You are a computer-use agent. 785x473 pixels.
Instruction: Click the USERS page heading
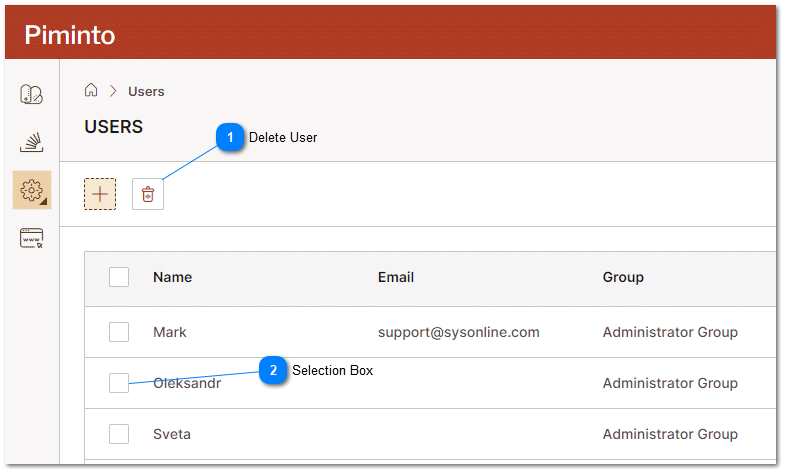(114, 127)
